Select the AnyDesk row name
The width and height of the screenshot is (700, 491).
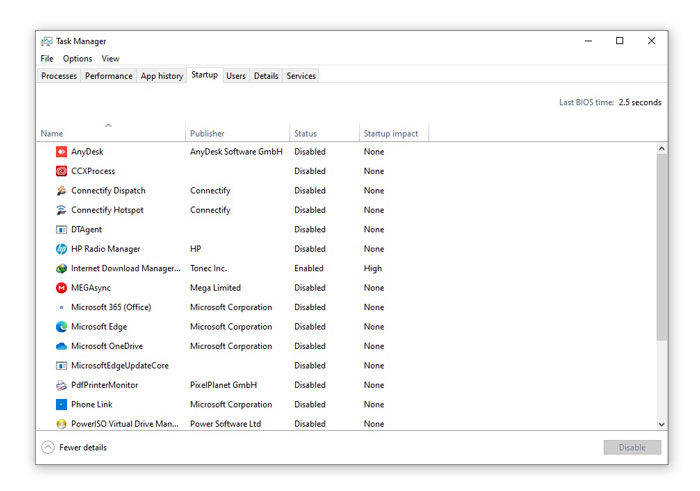point(88,152)
